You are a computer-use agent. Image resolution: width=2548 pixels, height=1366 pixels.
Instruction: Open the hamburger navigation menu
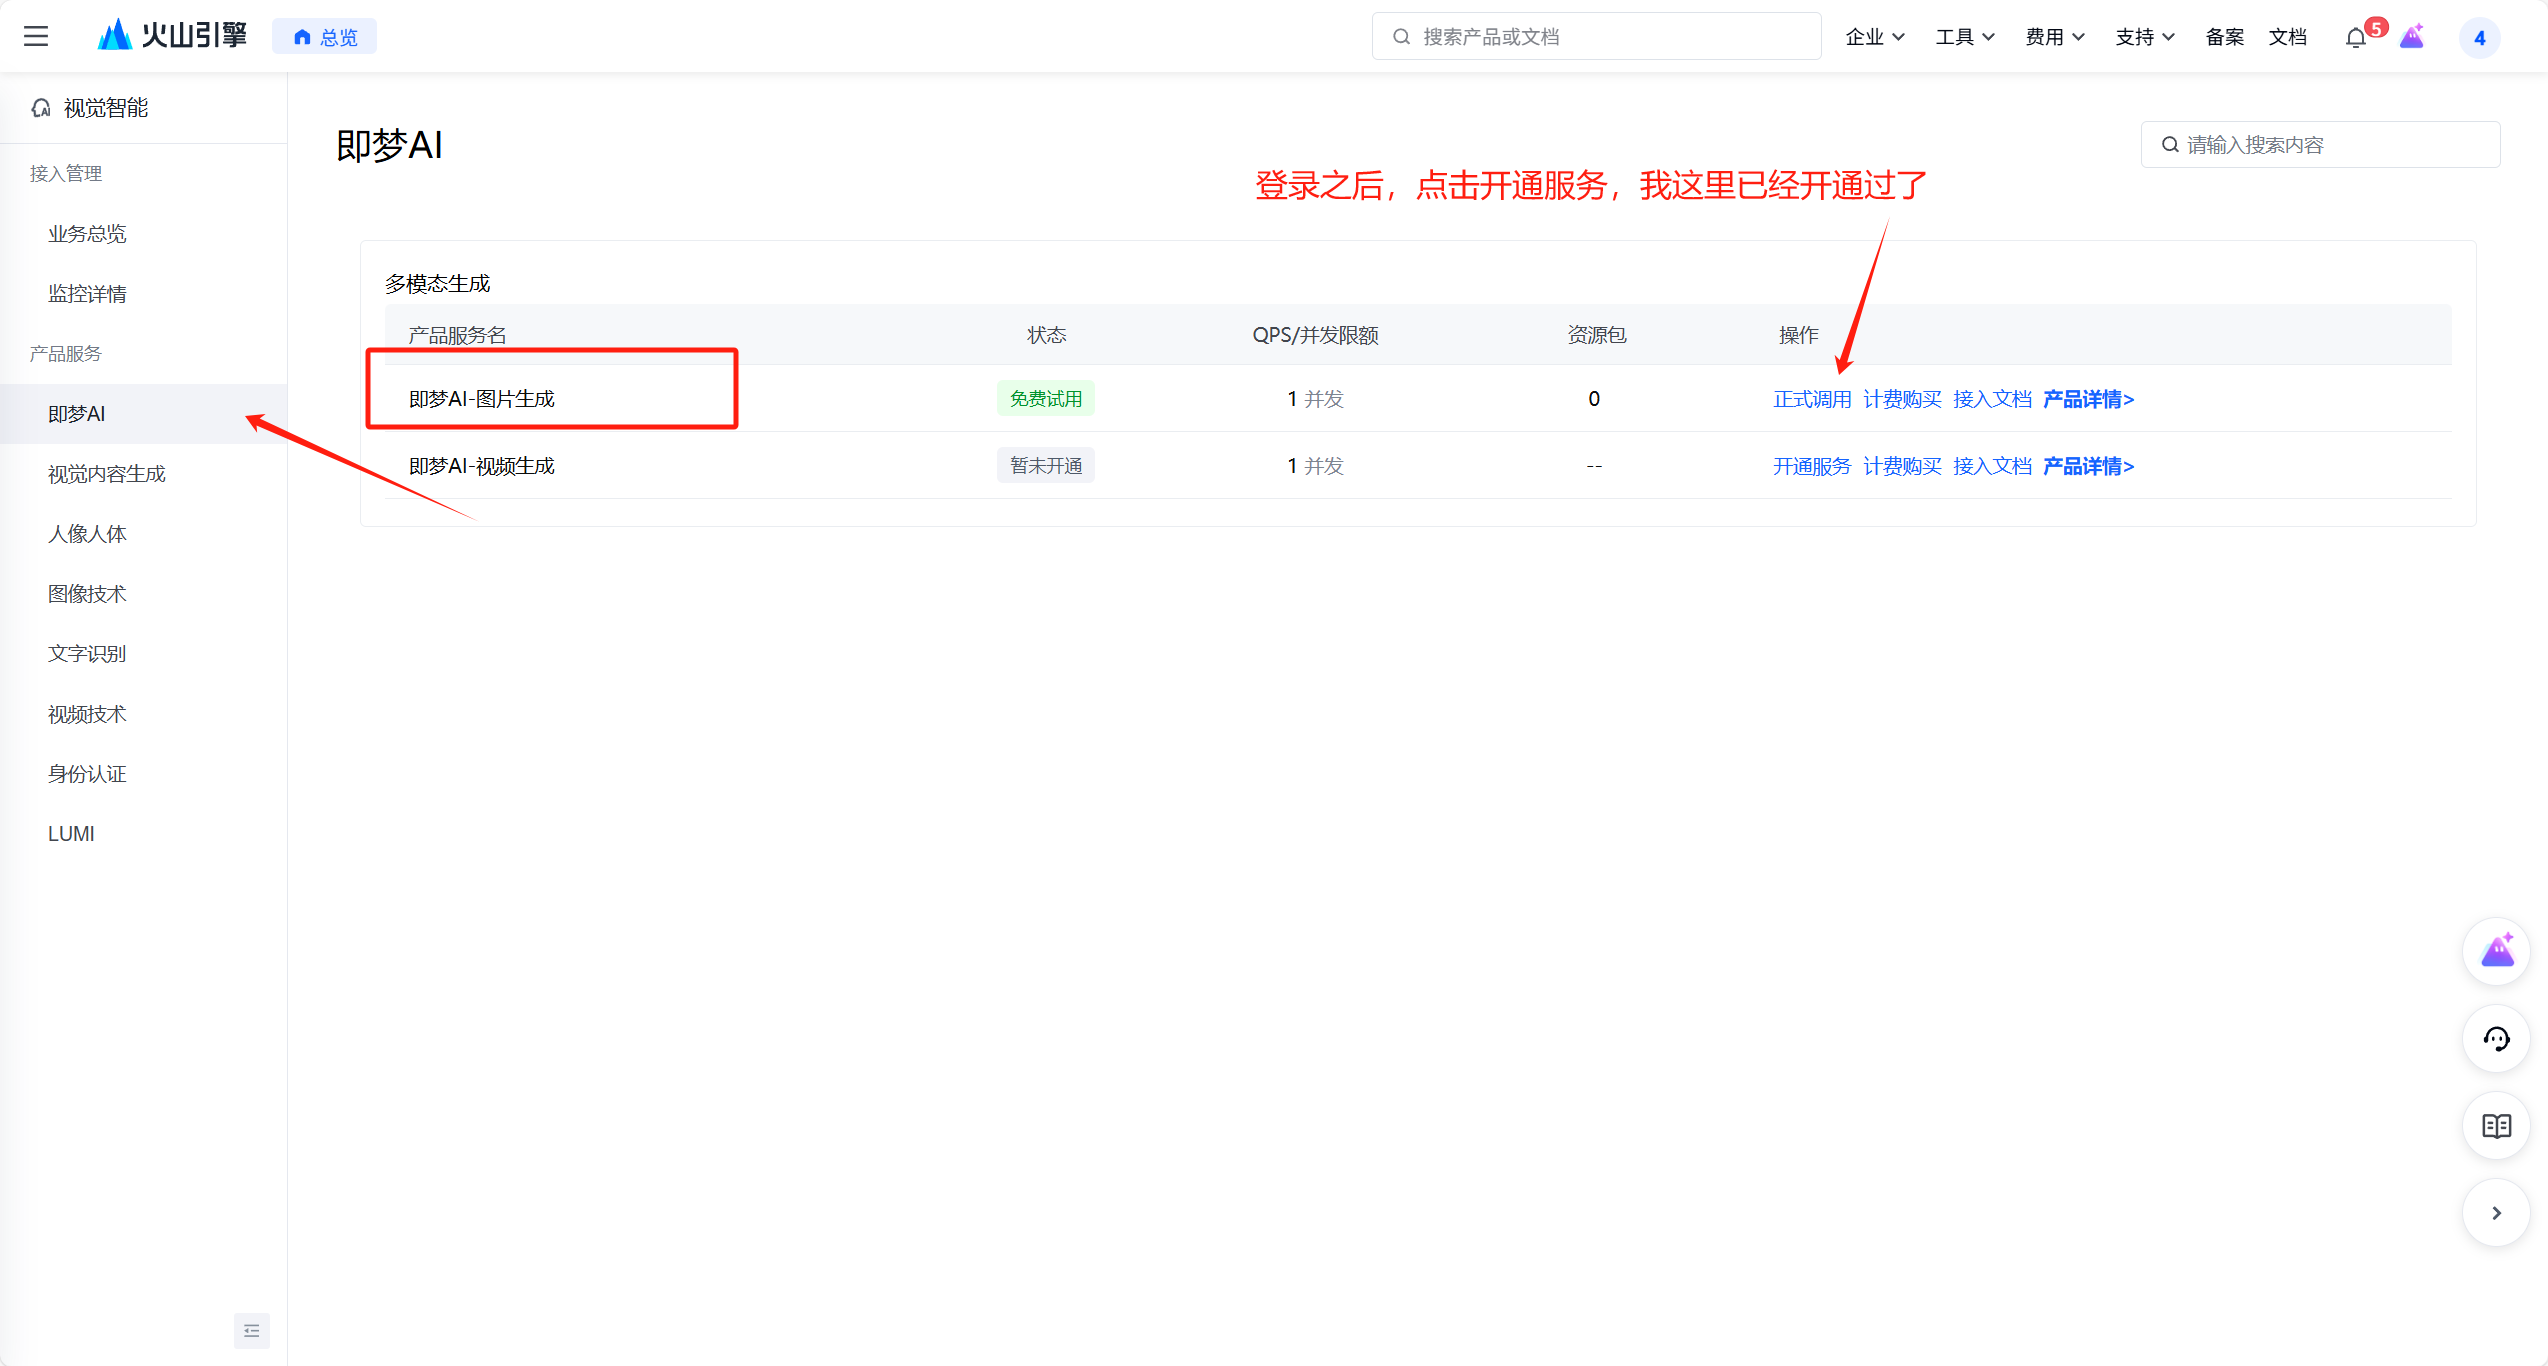(x=36, y=37)
